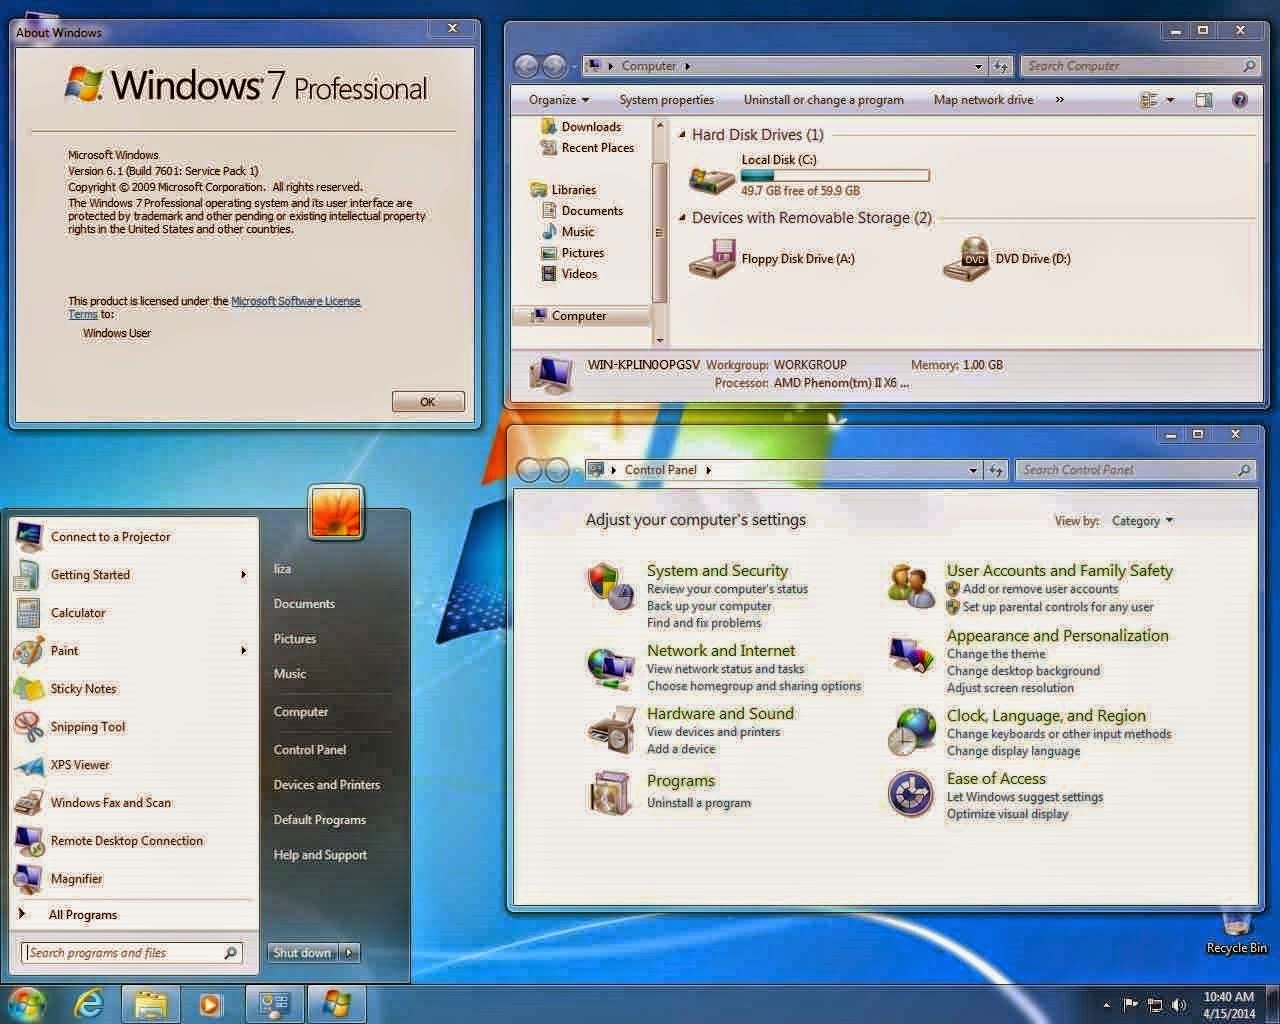Click Uninstall or change a program
Image resolution: width=1280 pixels, height=1024 pixels.
click(x=823, y=100)
